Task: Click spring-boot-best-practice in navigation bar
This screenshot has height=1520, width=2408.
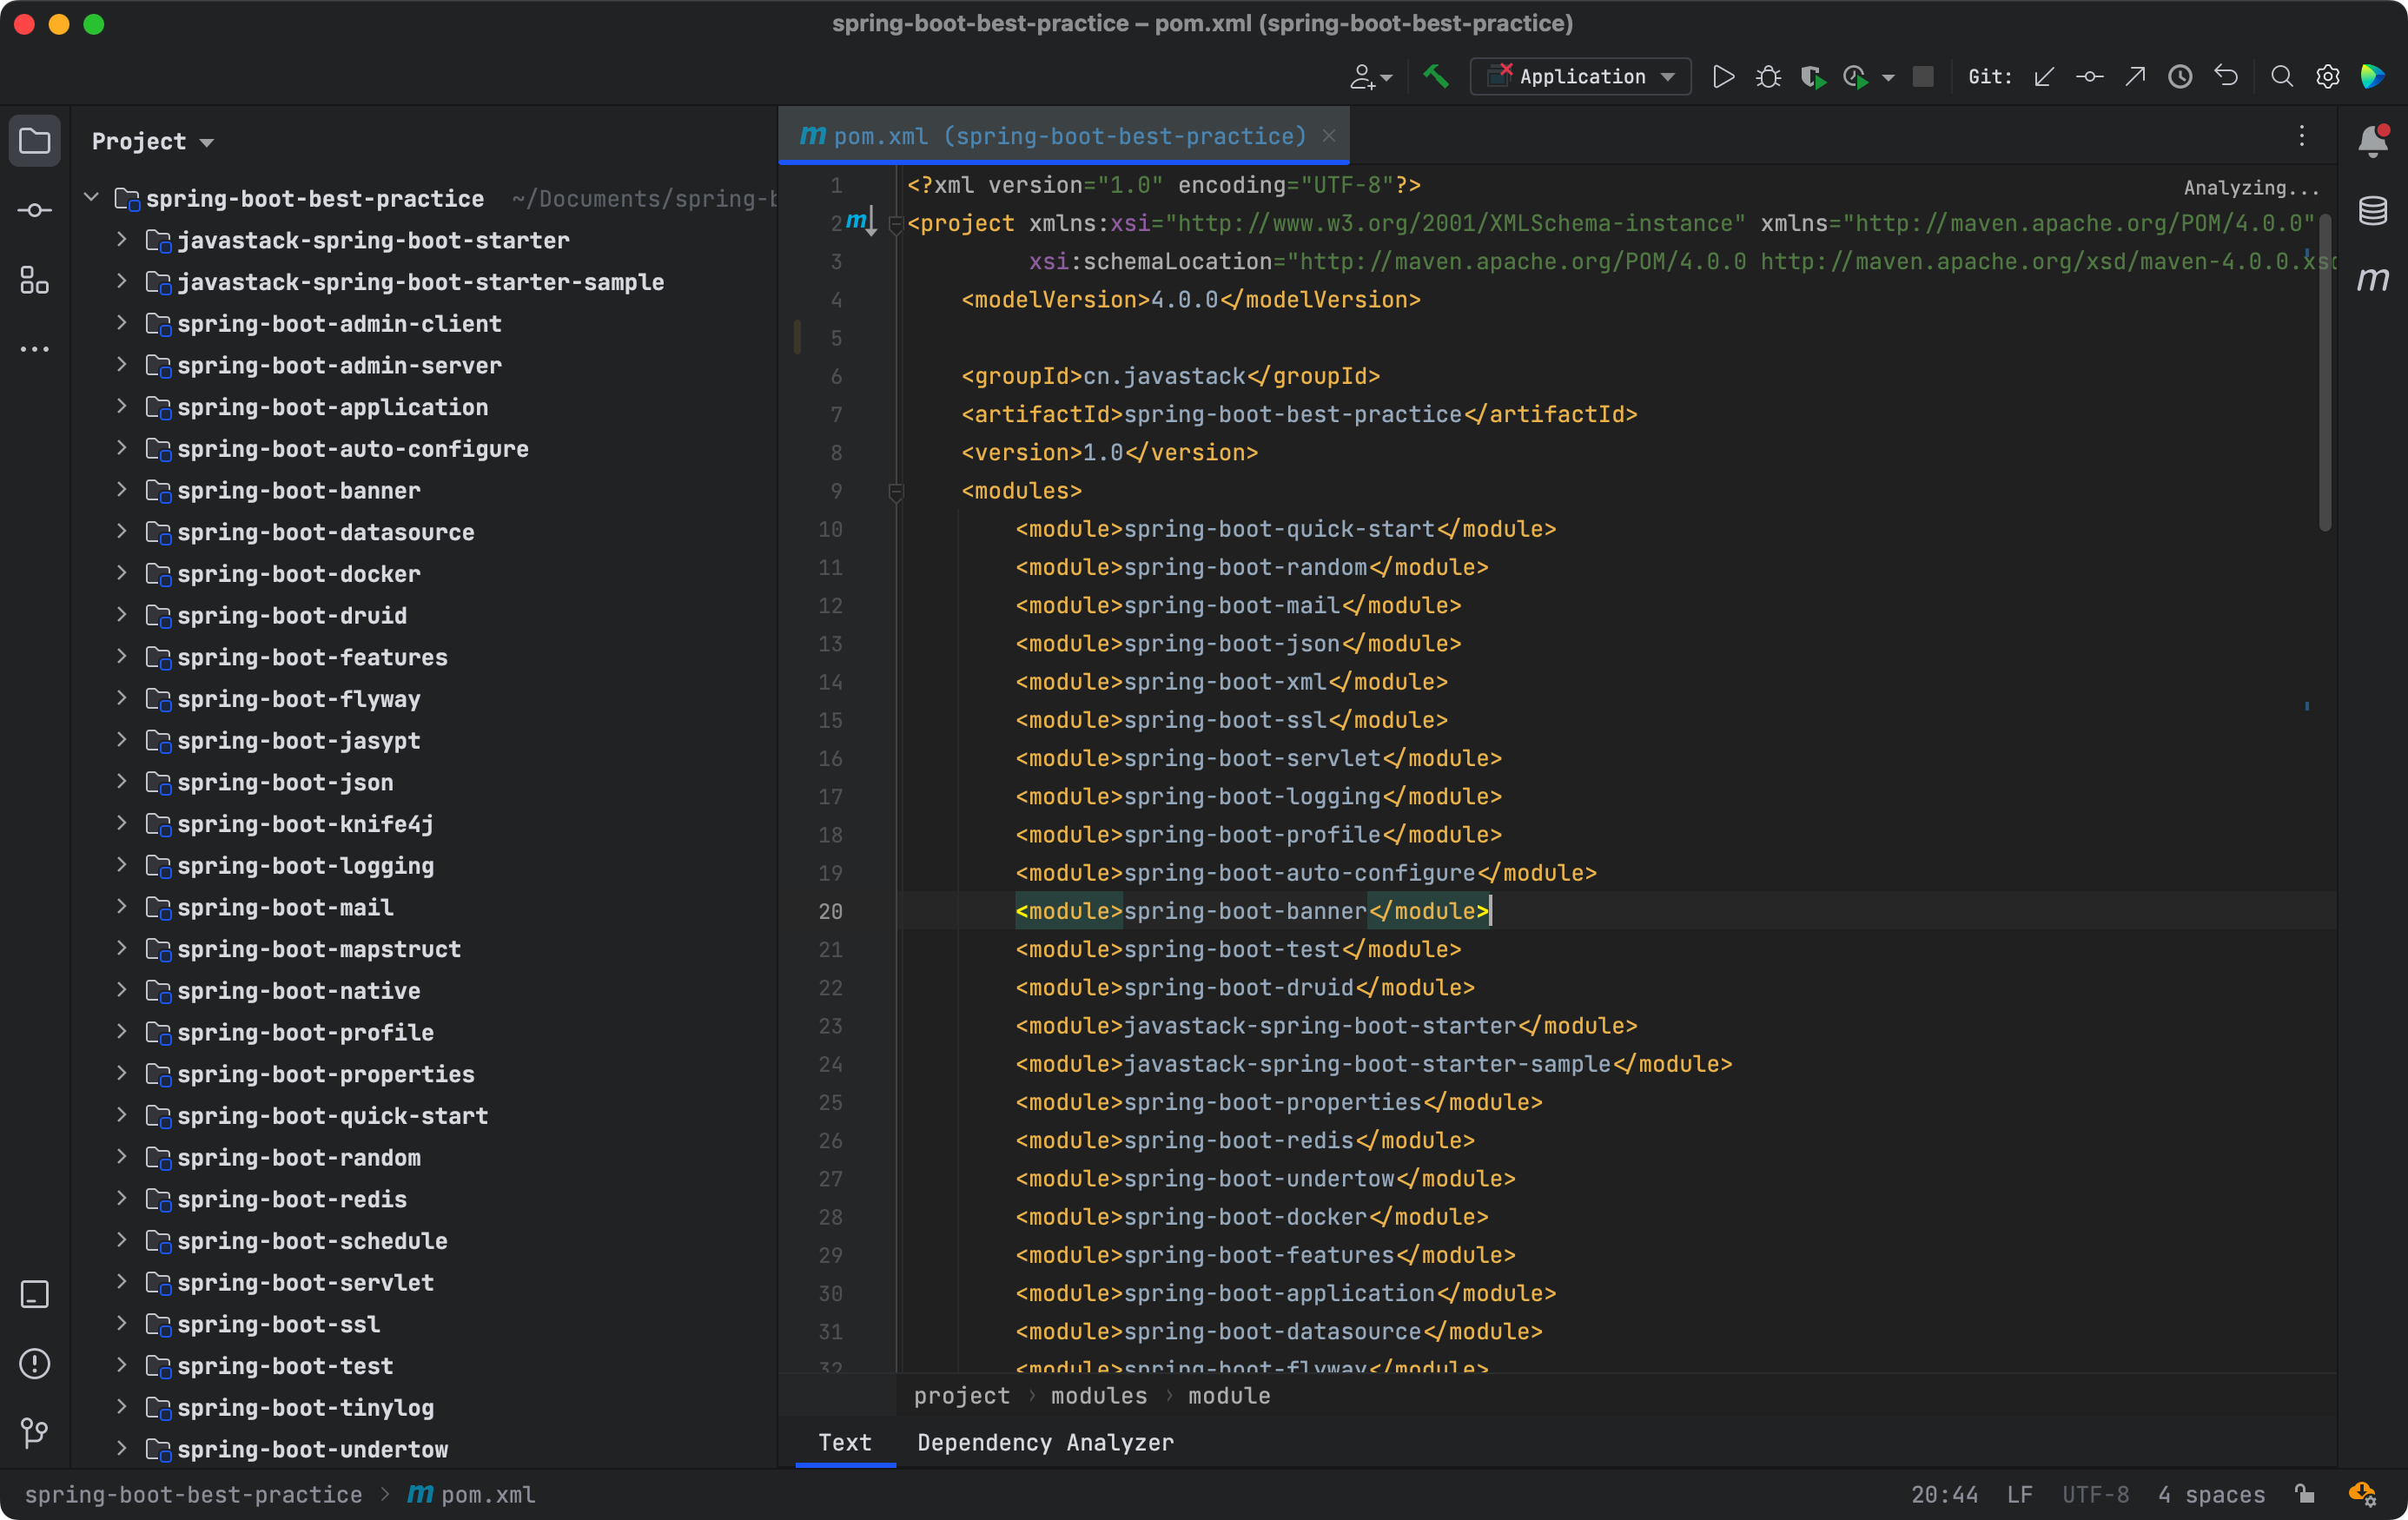Action: point(193,1494)
